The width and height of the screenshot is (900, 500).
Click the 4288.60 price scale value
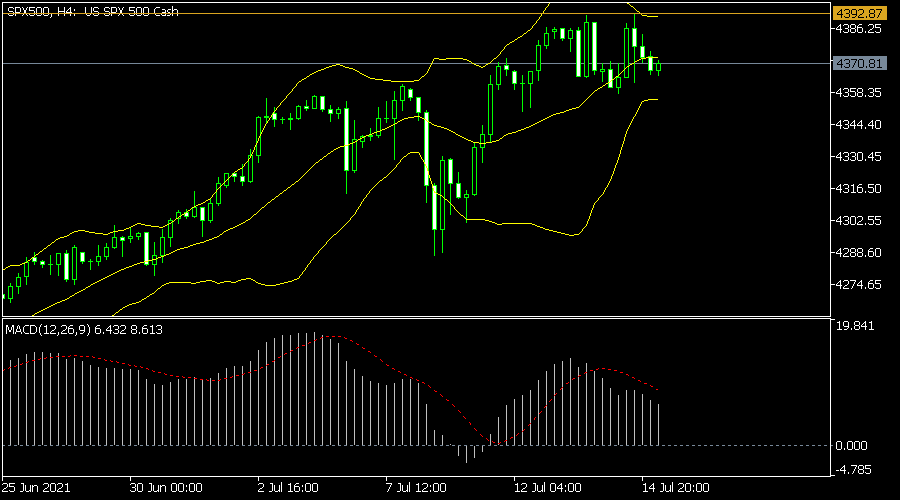[x=859, y=253]
